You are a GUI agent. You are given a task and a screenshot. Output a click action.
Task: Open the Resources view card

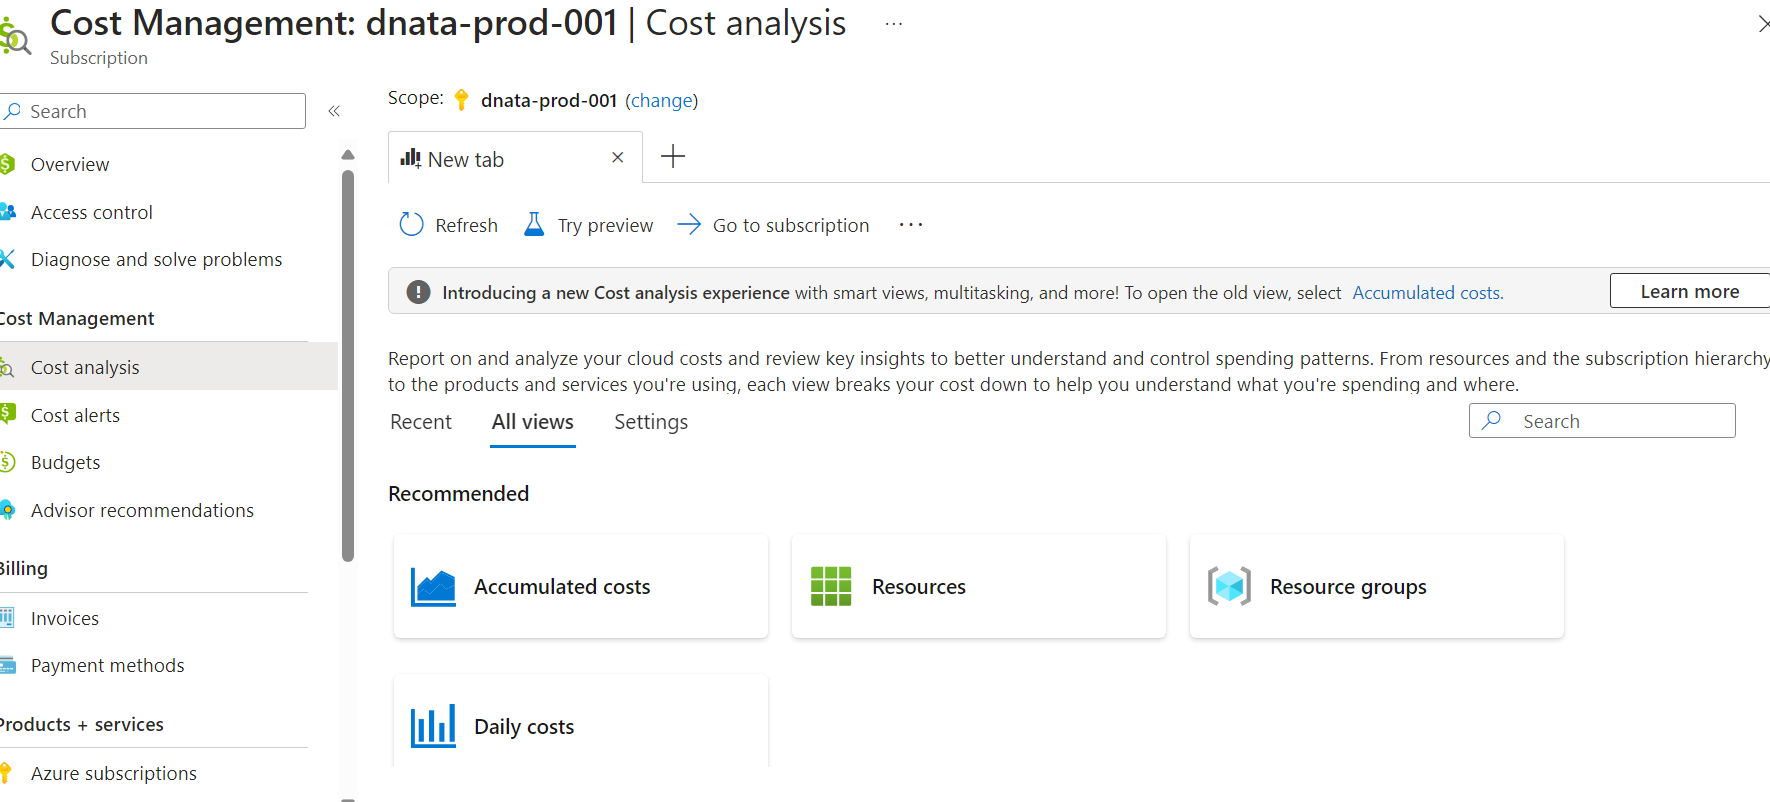(979, 586)
